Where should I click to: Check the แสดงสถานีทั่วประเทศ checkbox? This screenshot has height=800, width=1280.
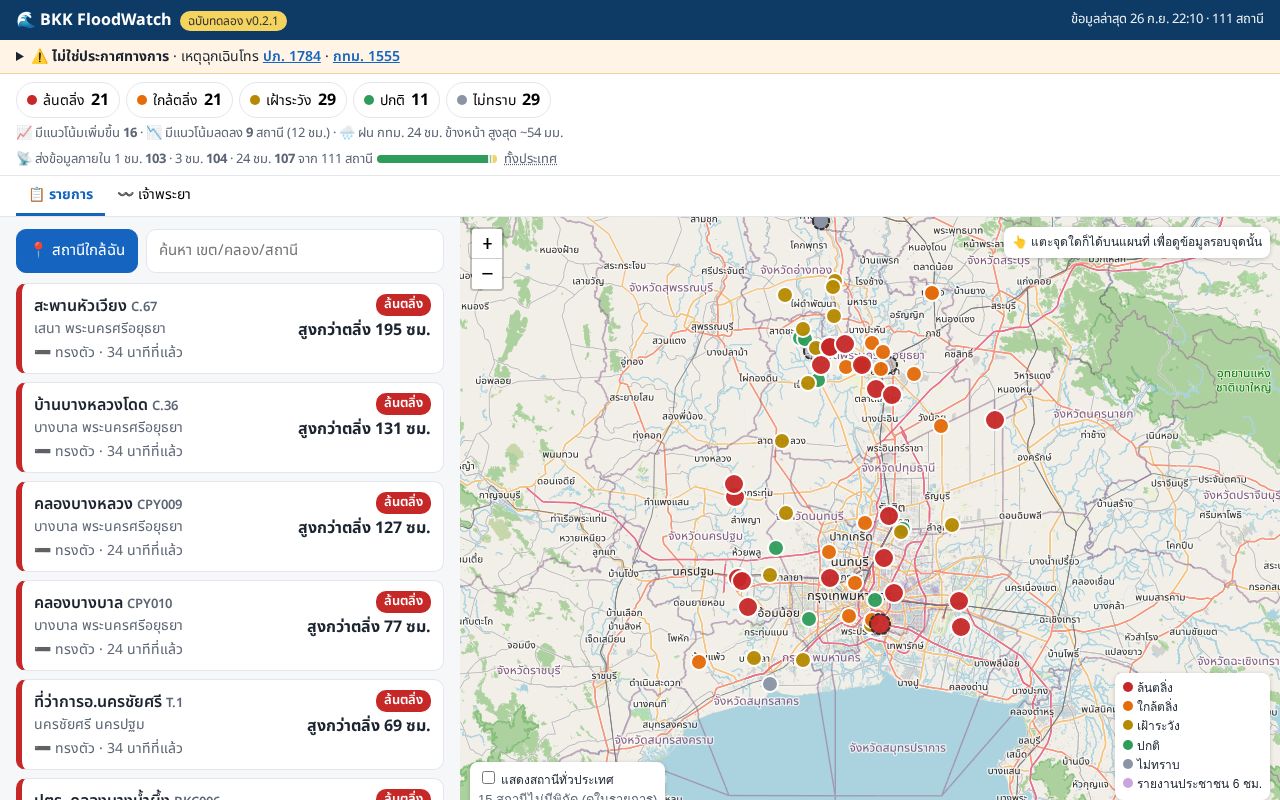[x=489, y=778]
